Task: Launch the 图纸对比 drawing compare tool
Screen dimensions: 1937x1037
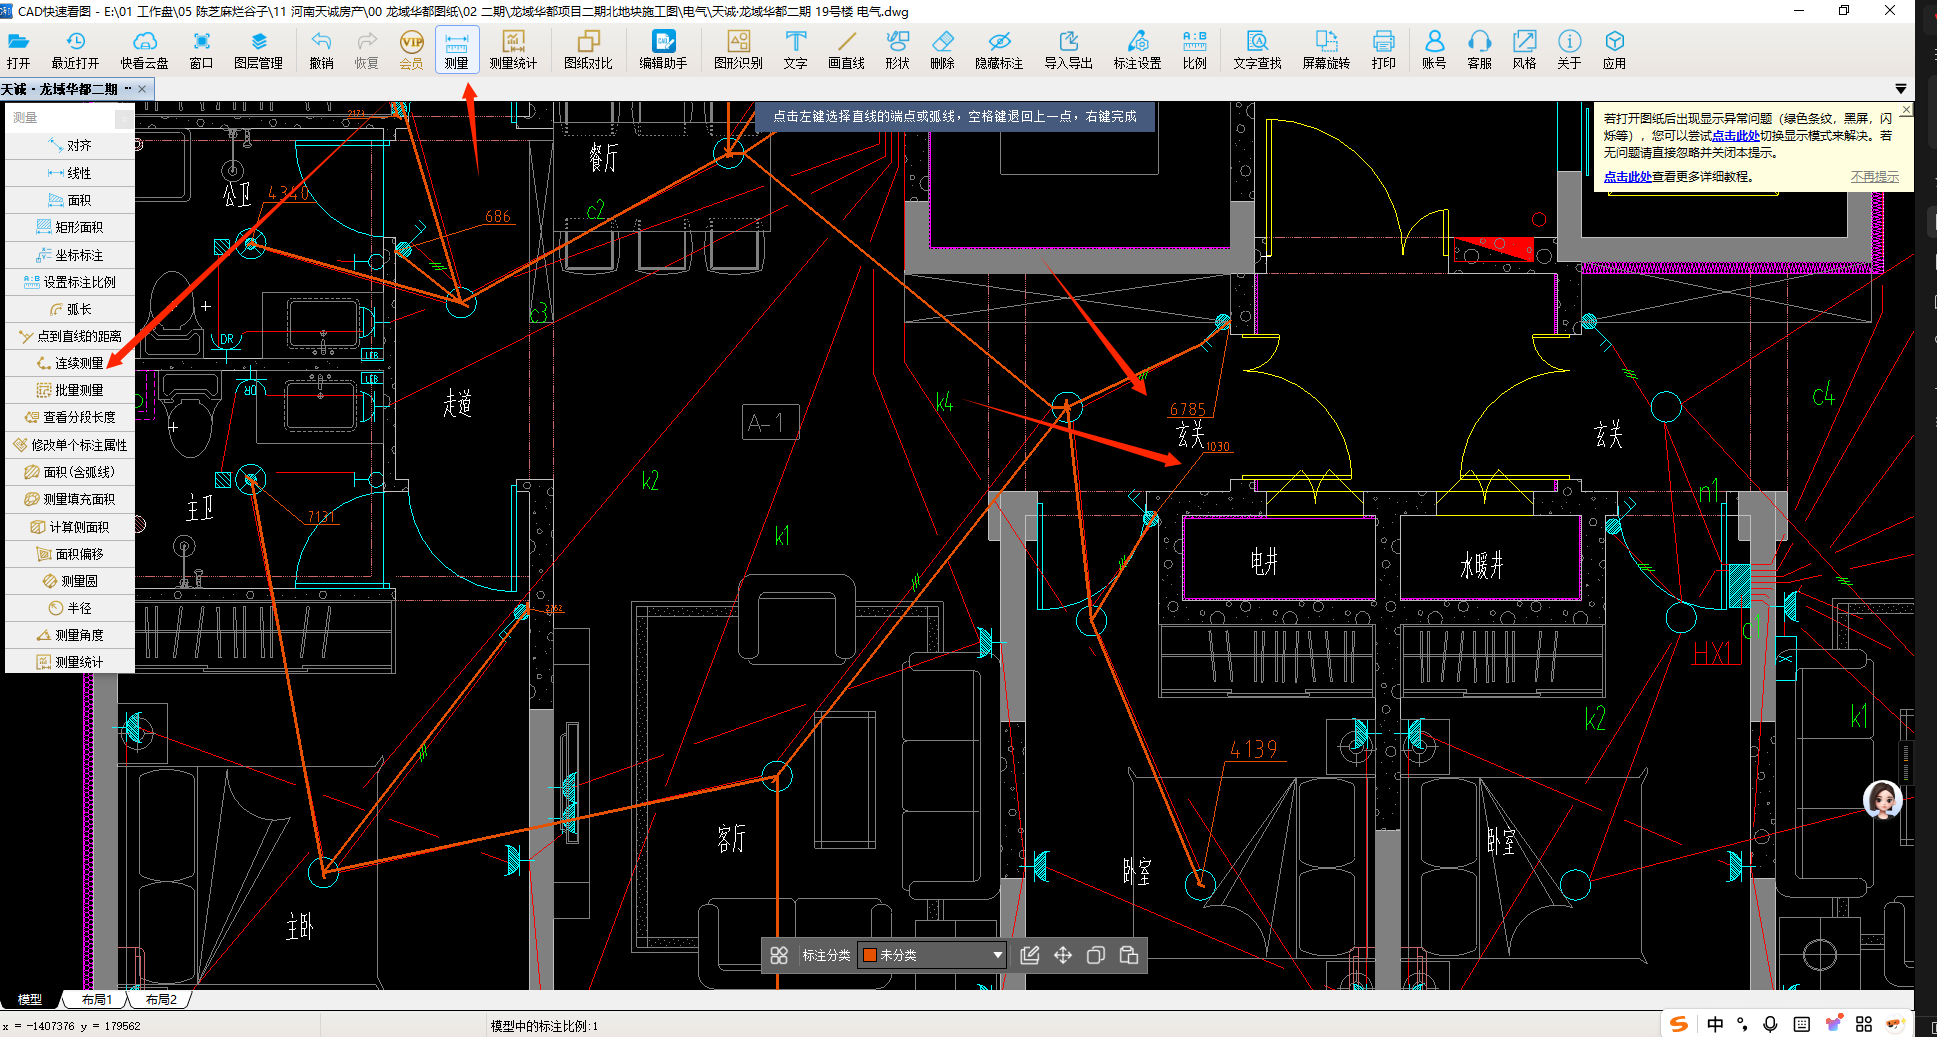Action: 587,49
